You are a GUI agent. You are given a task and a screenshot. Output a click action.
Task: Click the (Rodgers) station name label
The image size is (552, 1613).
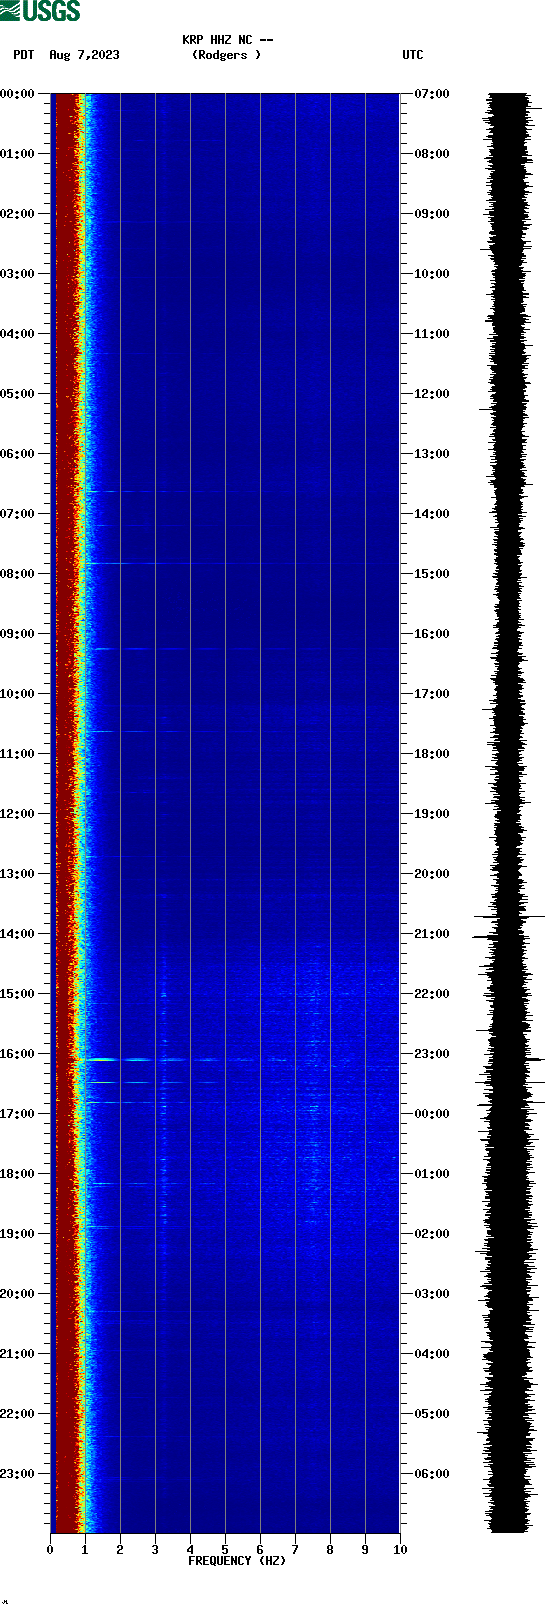(x=226, y=55)
